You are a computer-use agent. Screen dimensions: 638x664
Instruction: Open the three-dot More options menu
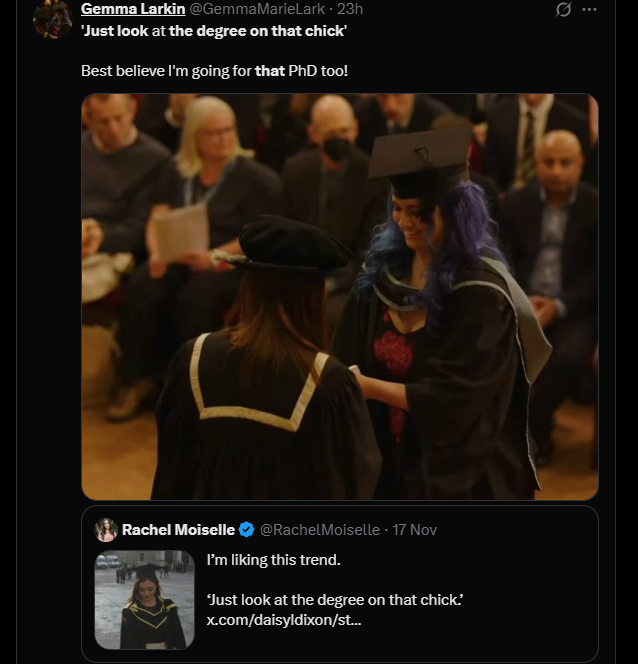click(589, 9)
